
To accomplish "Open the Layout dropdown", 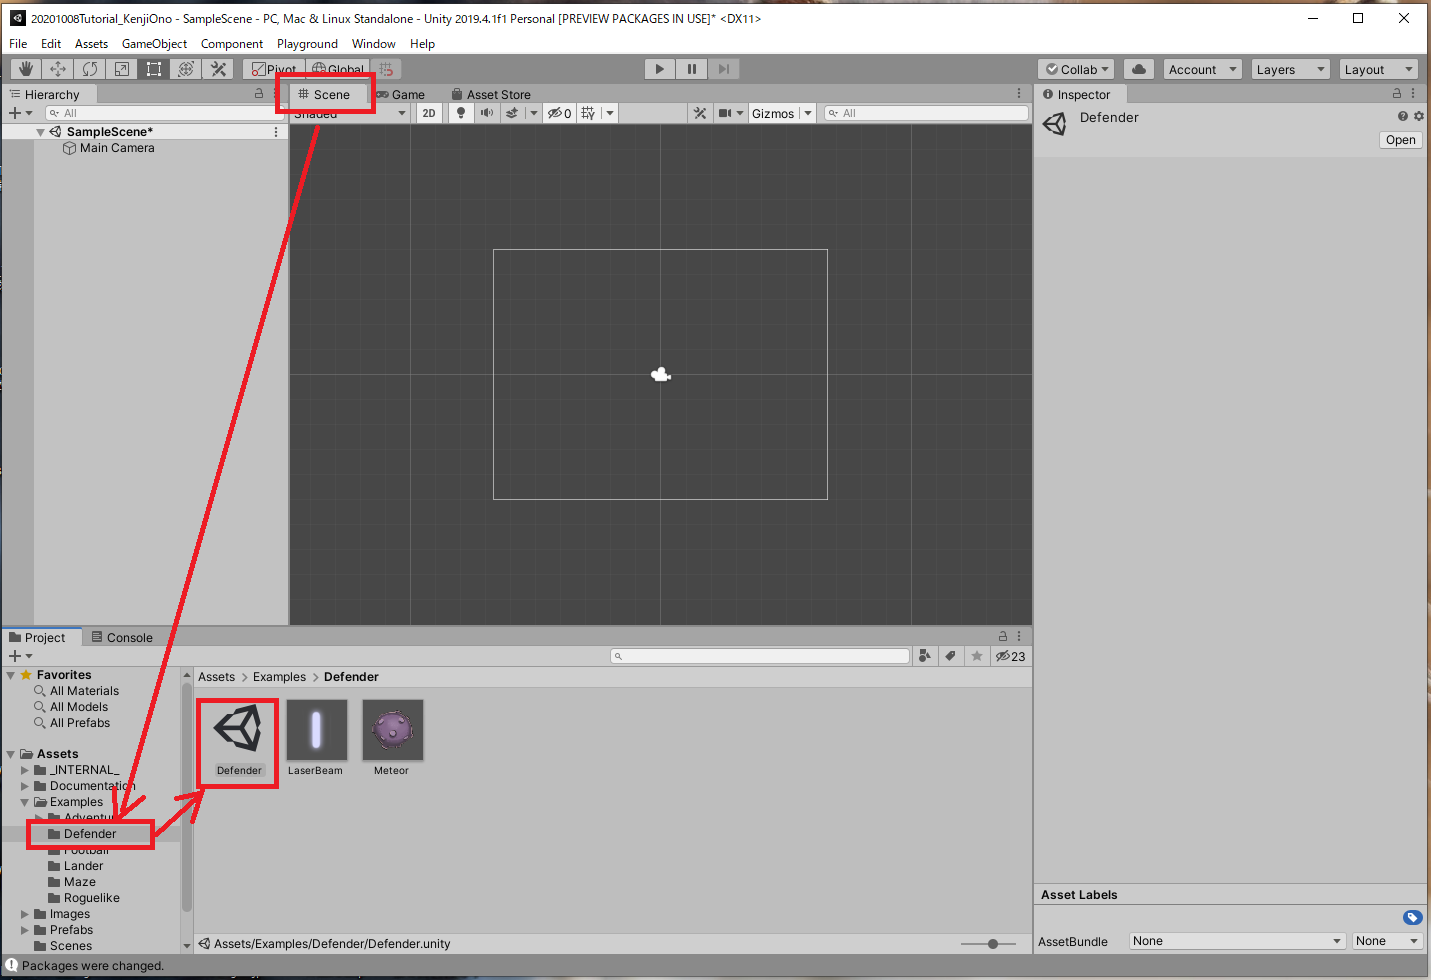I will pos(1379,69).
